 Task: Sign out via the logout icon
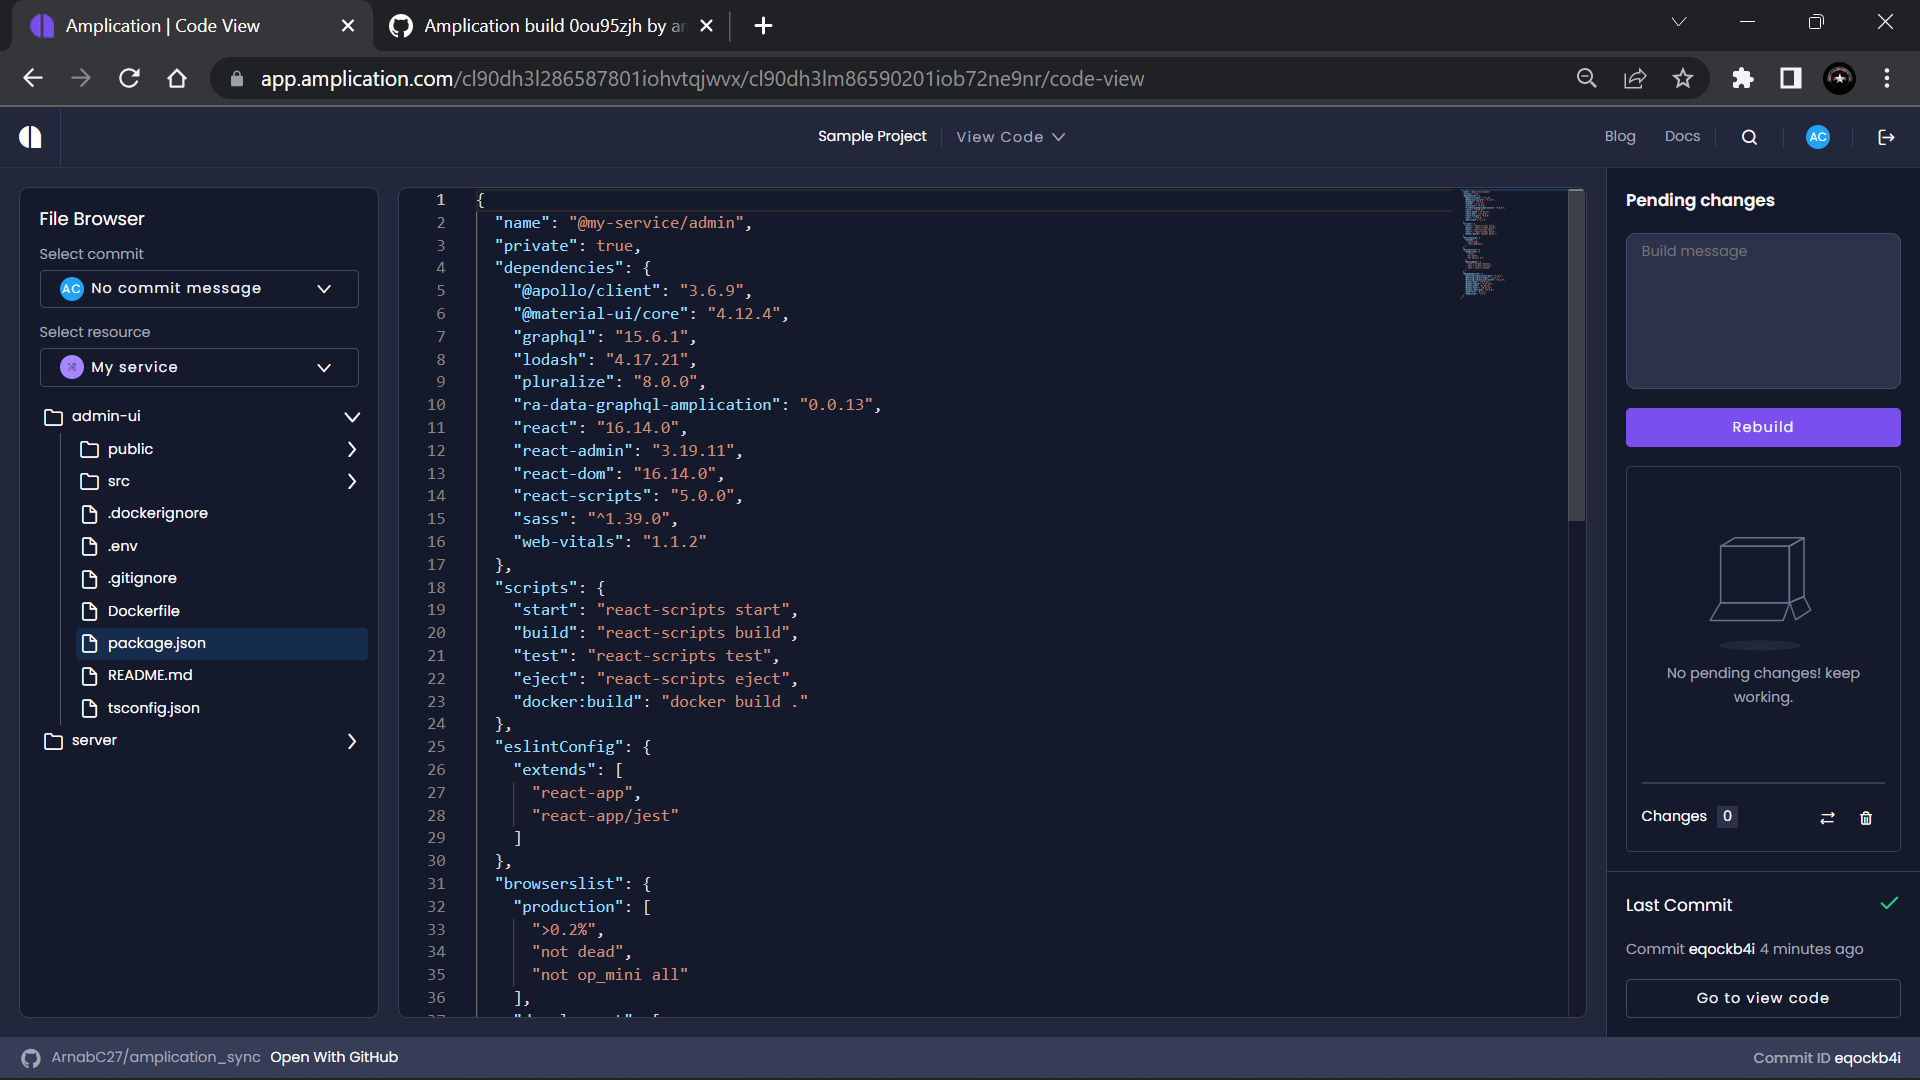click(x=1886, y=136)
